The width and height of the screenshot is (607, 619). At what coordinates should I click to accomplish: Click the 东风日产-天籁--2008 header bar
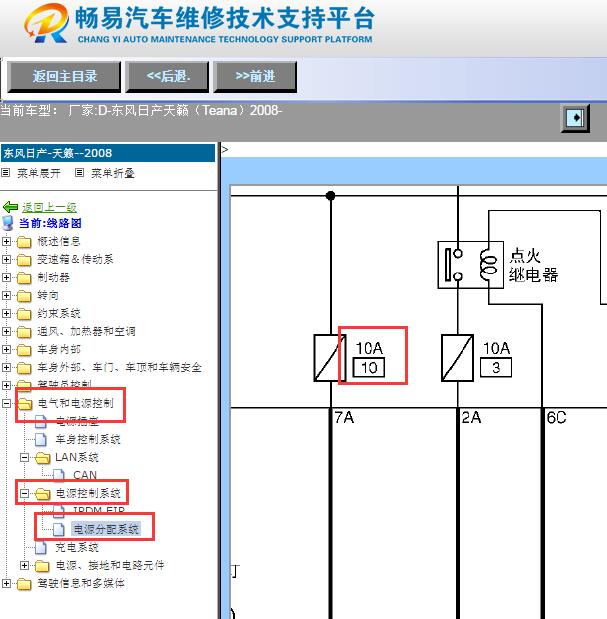108,153
